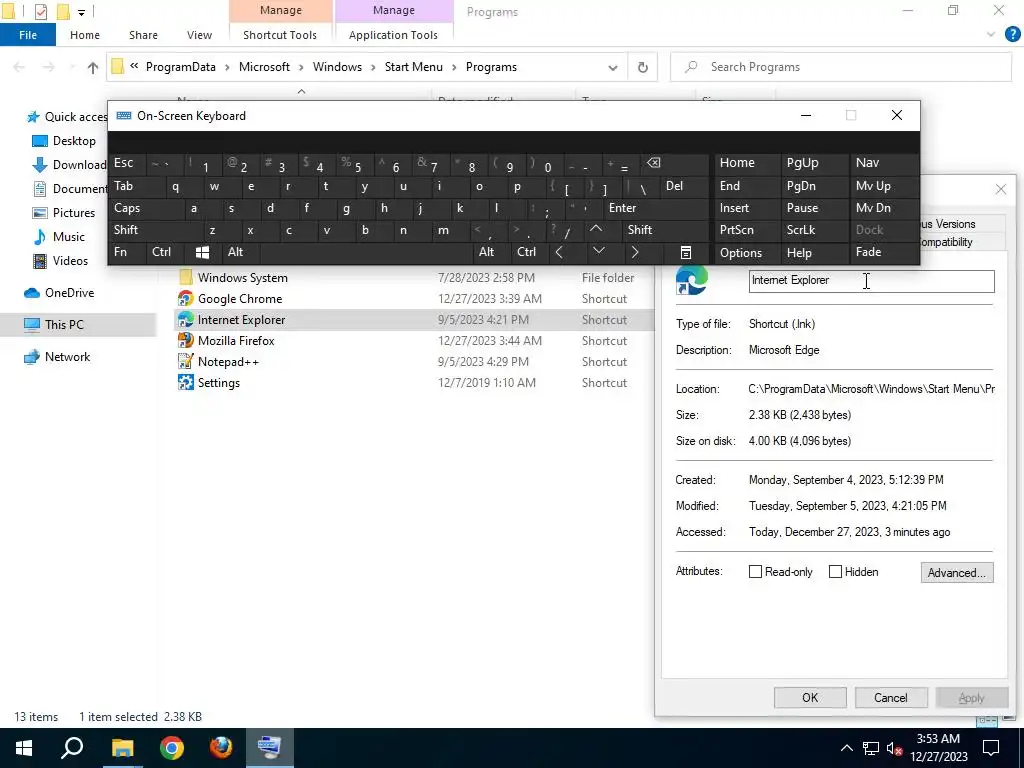Click the Windows System folder icon
The image size is (1024, 768).
click(x=185, y=278)
